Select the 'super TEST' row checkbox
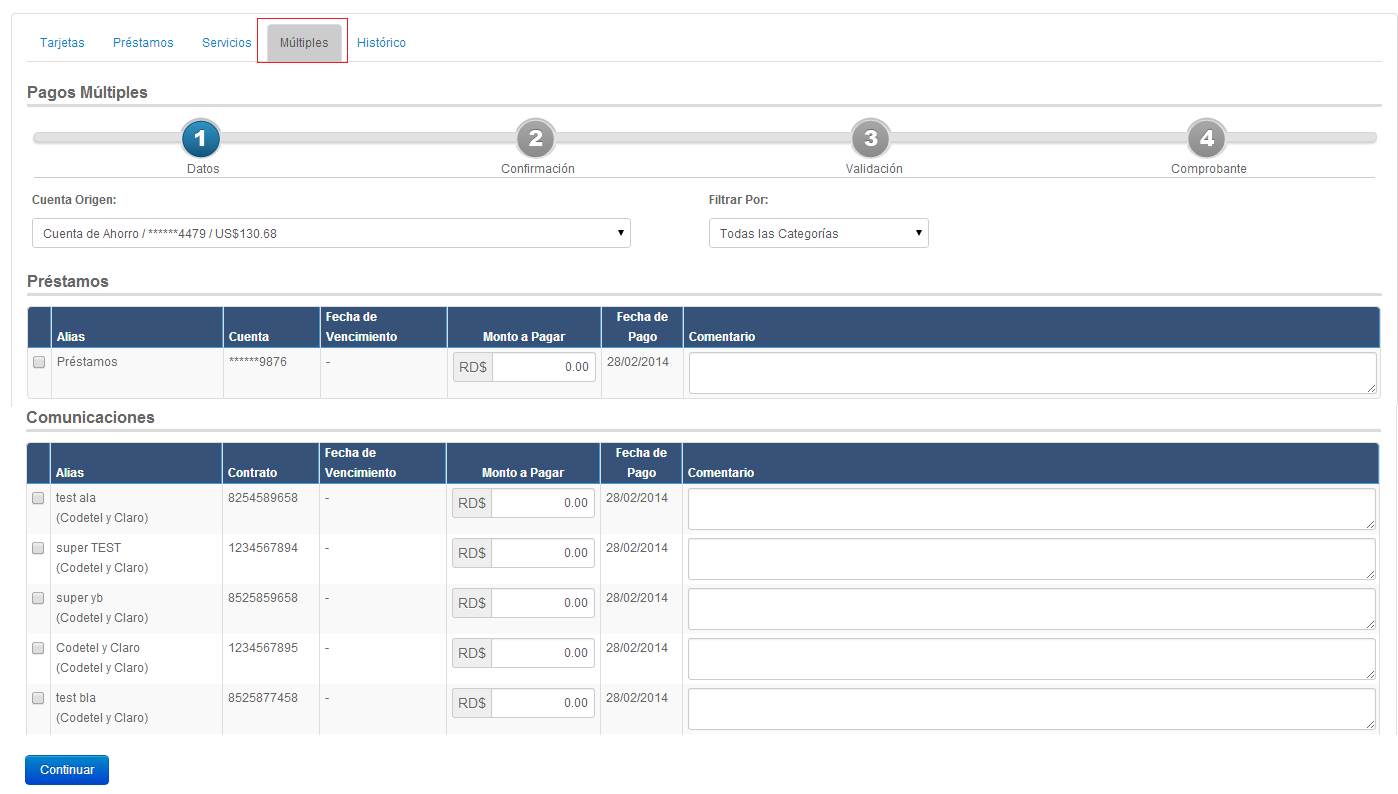The height and width of the screenshot is (794, 1398). (38, 548)
